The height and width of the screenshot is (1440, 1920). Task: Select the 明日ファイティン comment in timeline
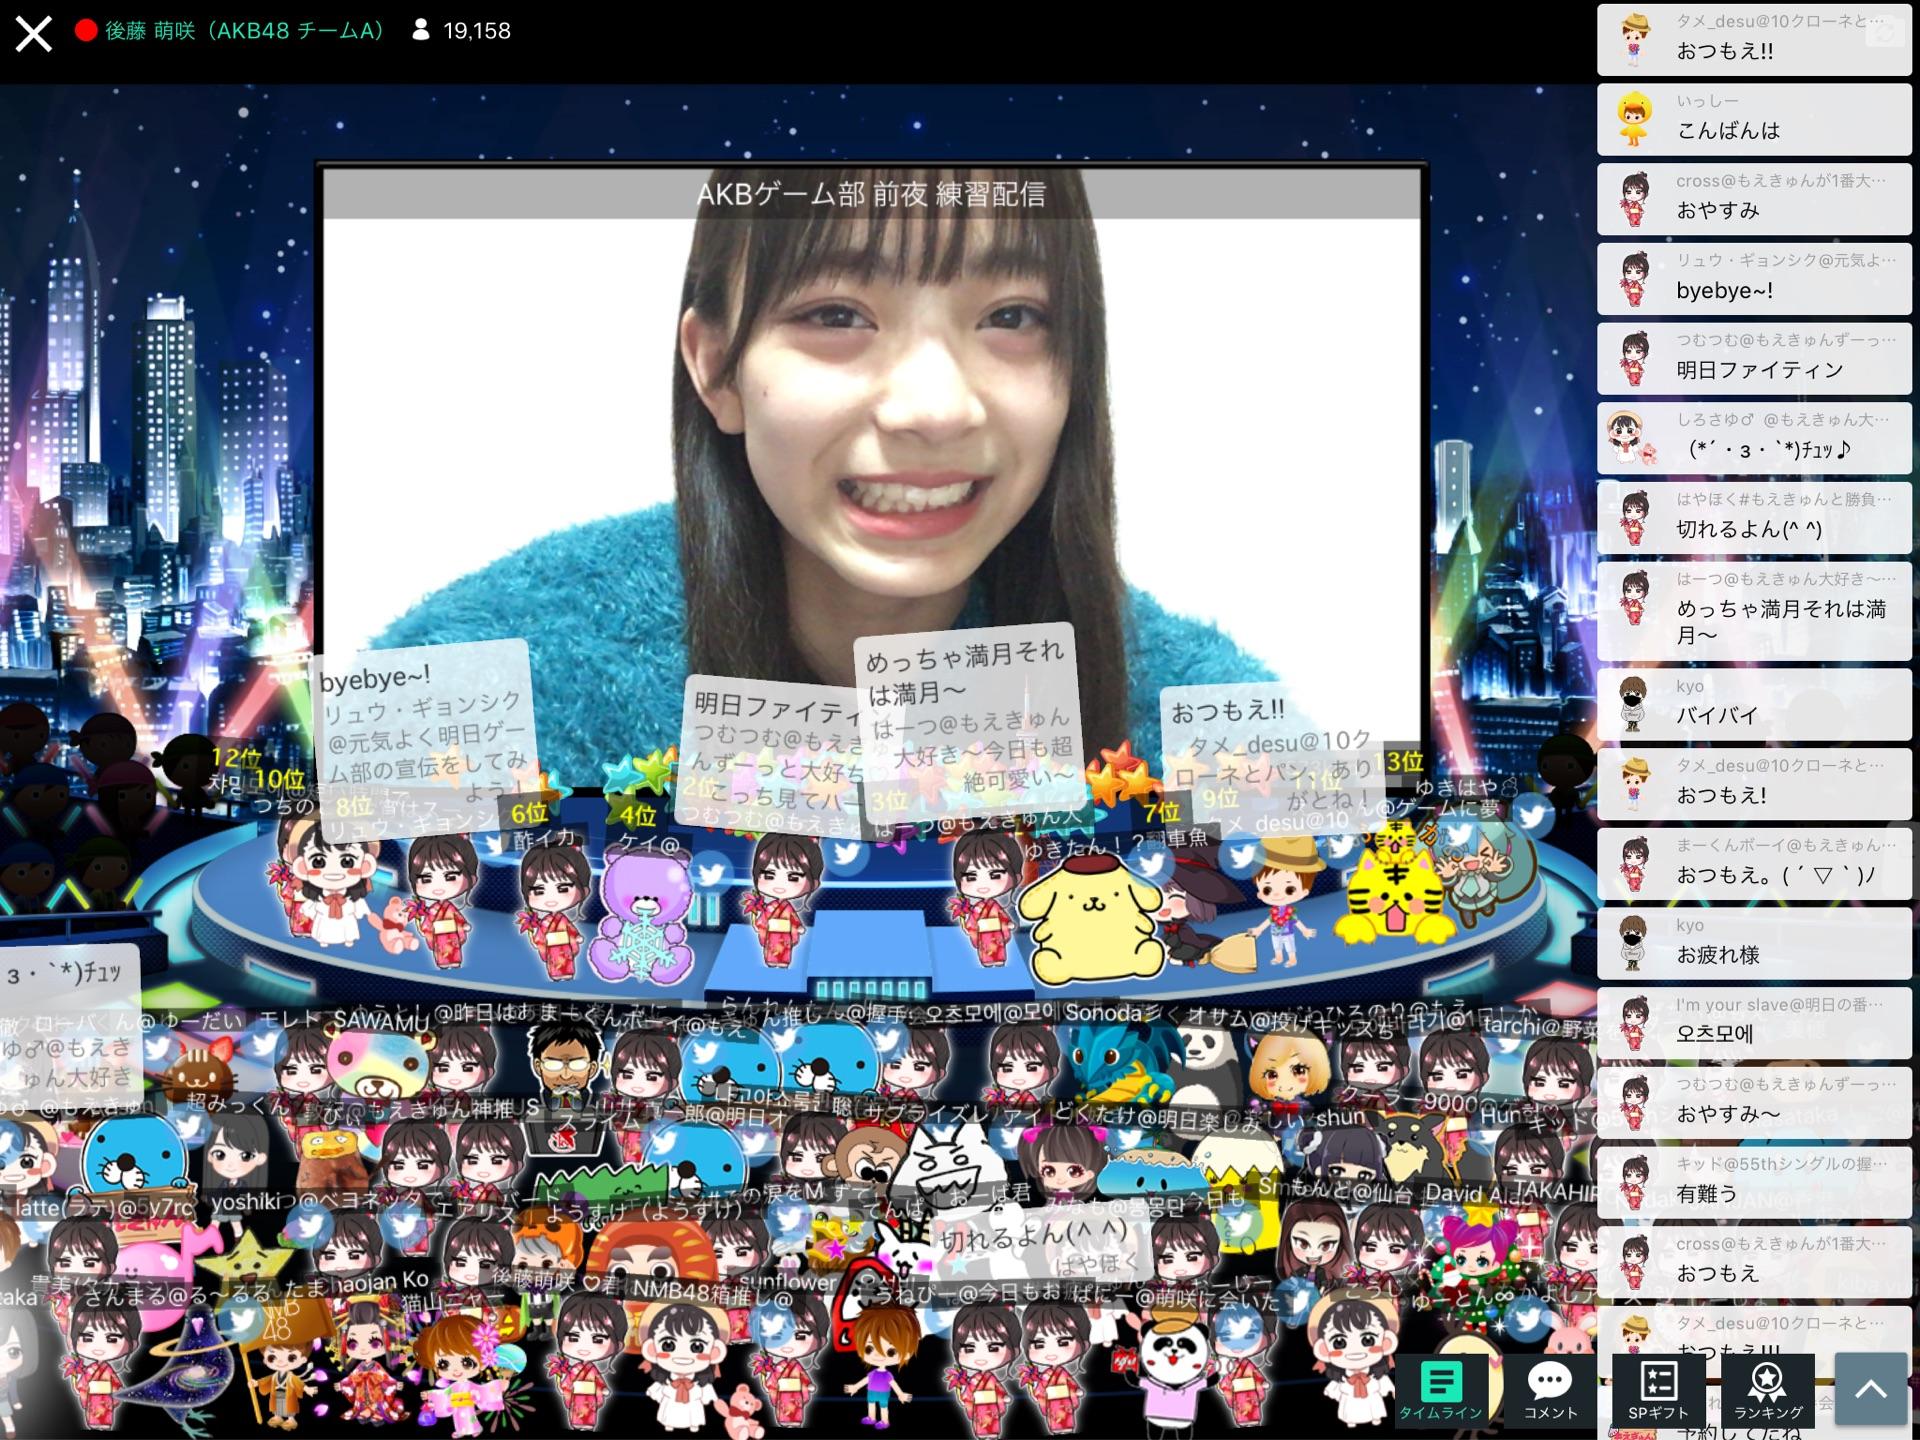pyautogui.click(x=1754, y=359)
